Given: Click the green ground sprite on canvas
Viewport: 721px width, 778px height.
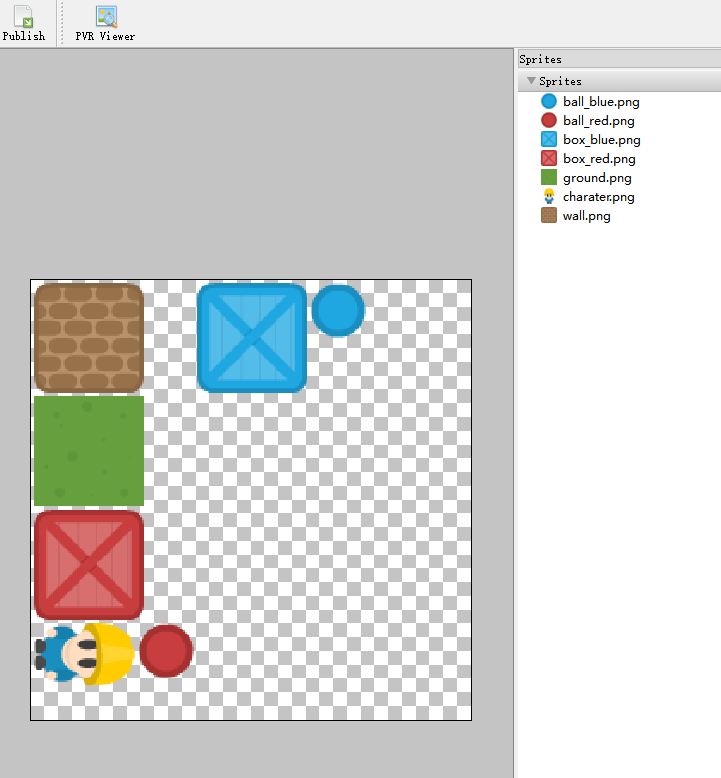Looking at the screenshot, I should 89,451.
